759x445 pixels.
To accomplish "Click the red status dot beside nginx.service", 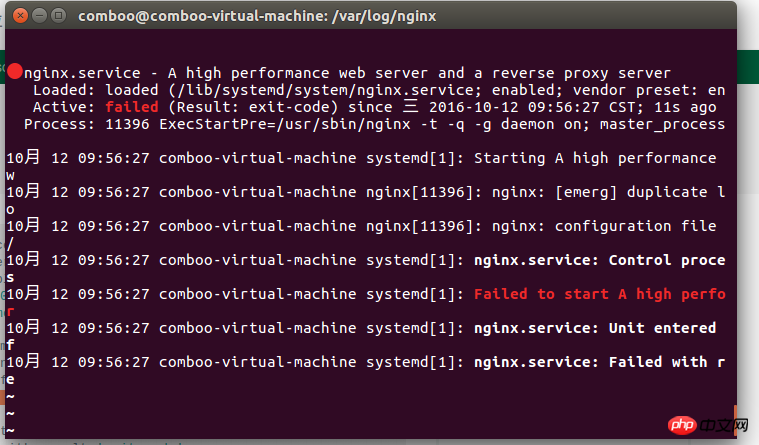I will pyautogui.click(x=15, y=72).
